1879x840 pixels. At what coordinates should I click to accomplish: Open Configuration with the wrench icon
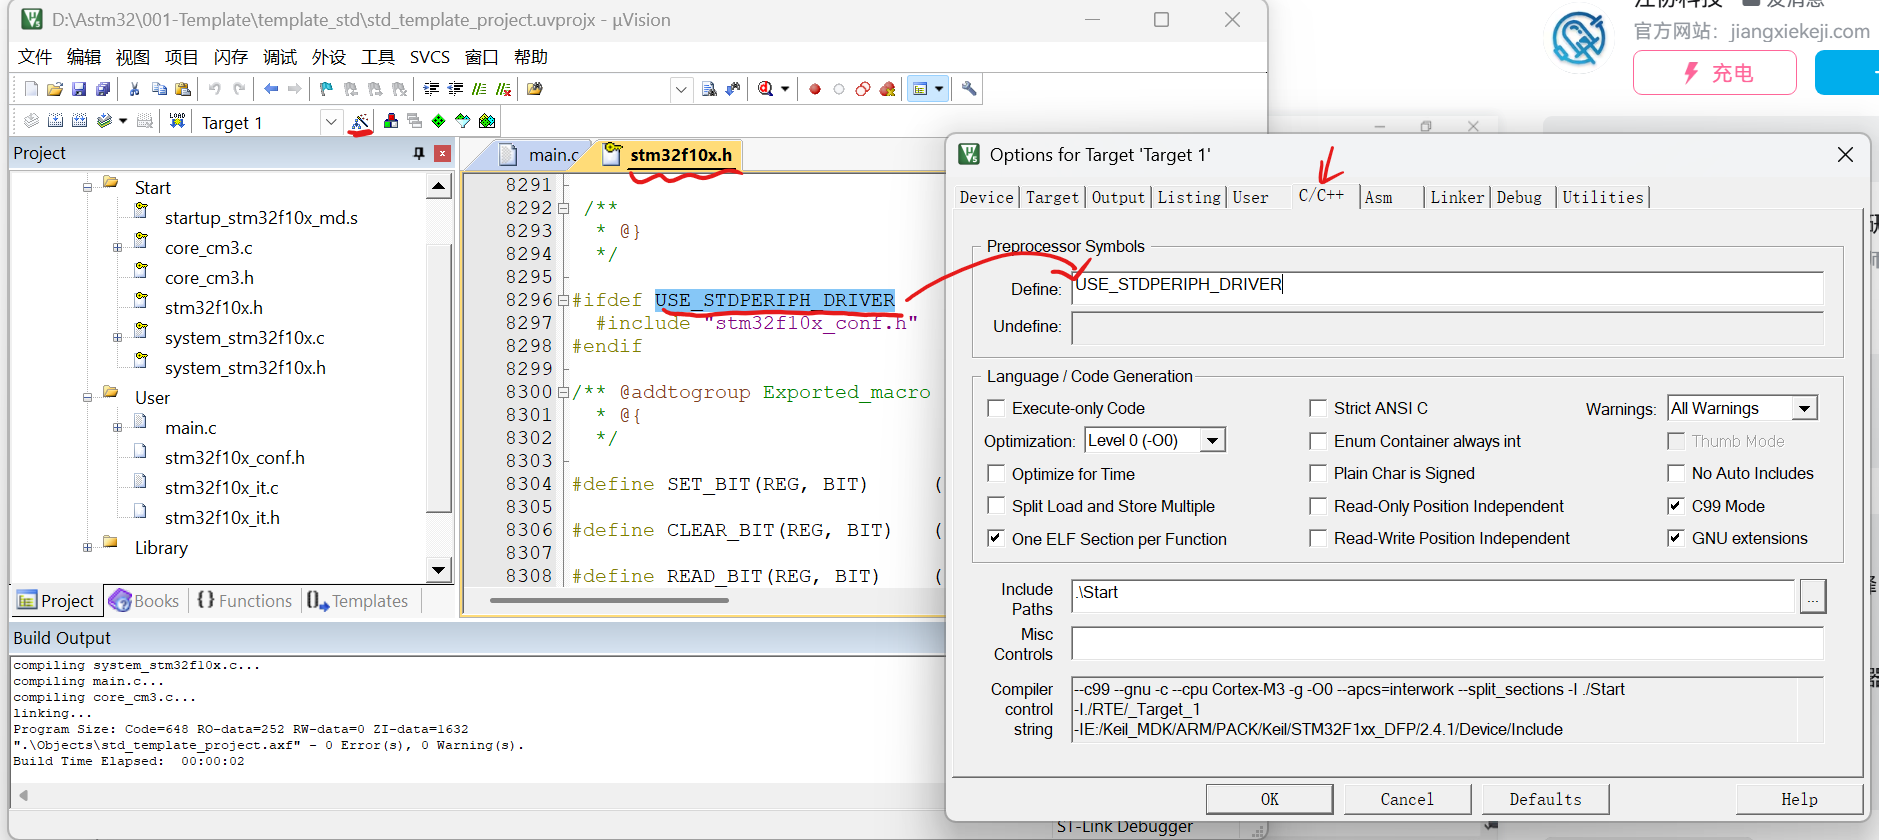969,89
